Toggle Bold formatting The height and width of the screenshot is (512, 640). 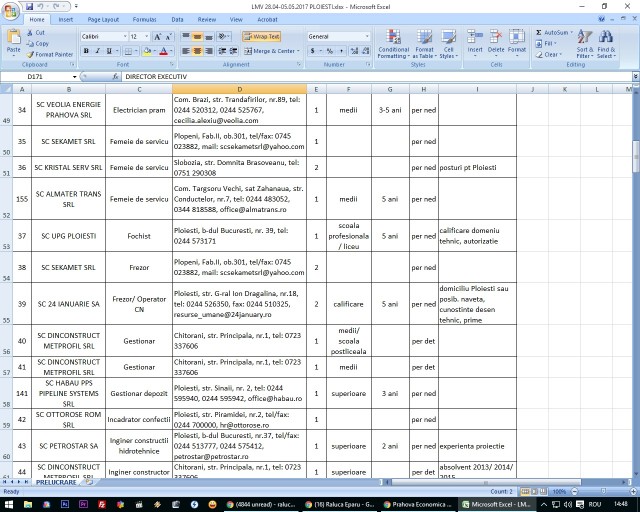pyautogui.click(x=86, y=51)
